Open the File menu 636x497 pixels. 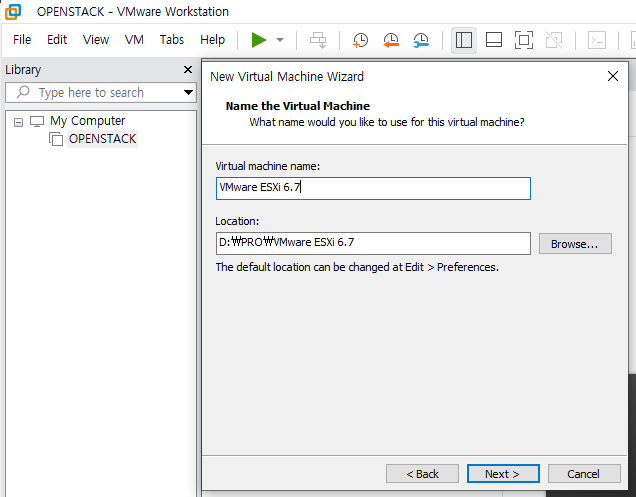tap(22, 40)
